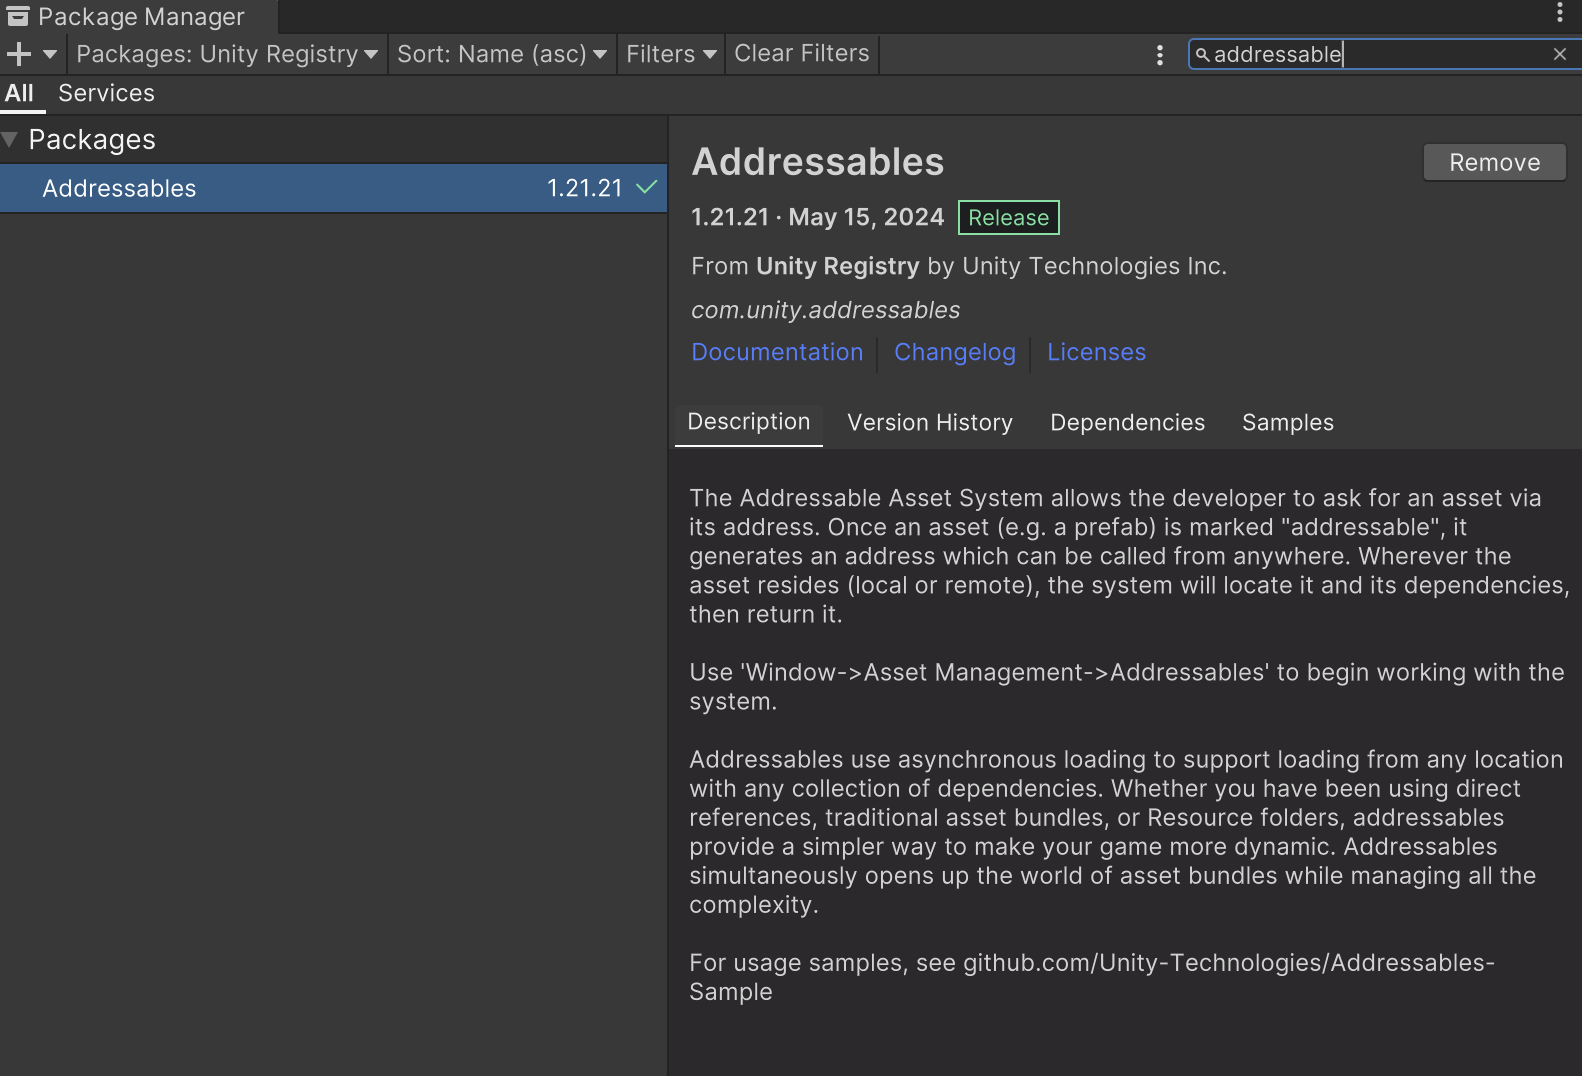This screenshot has height=1076, width=1582.
Task: Open Changelog link
Action: tap(955, 352)
